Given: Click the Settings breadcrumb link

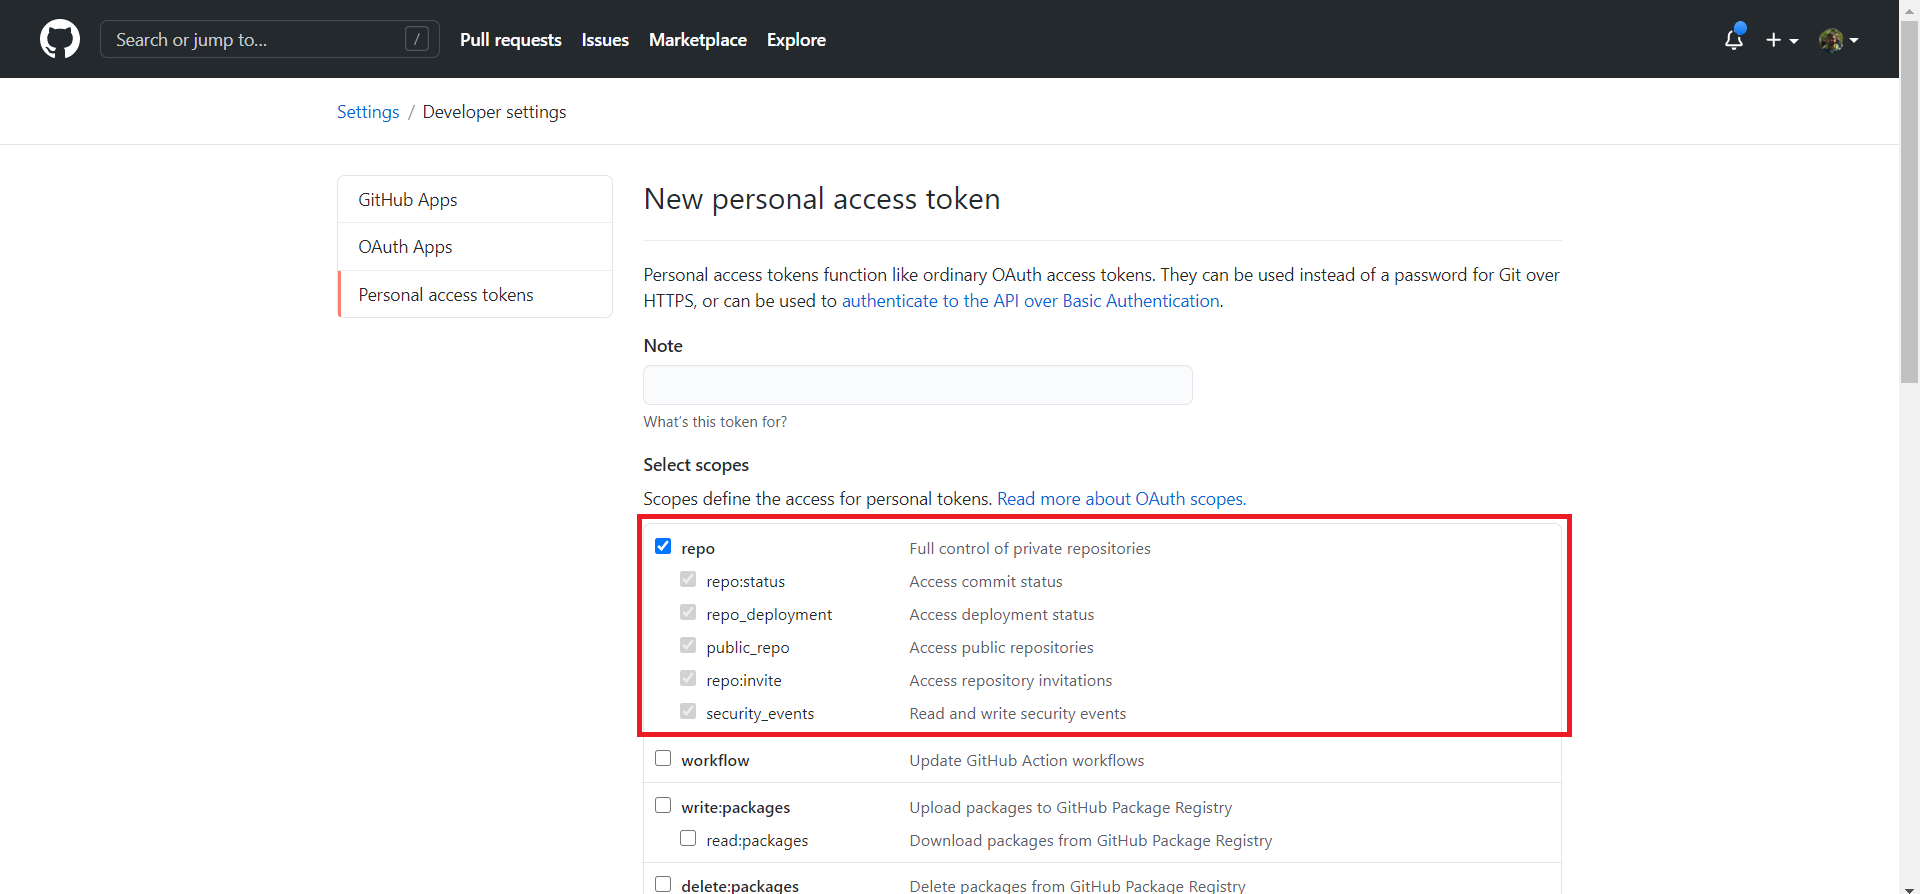Looking at the screenshot, I should (x=368, y=112).
